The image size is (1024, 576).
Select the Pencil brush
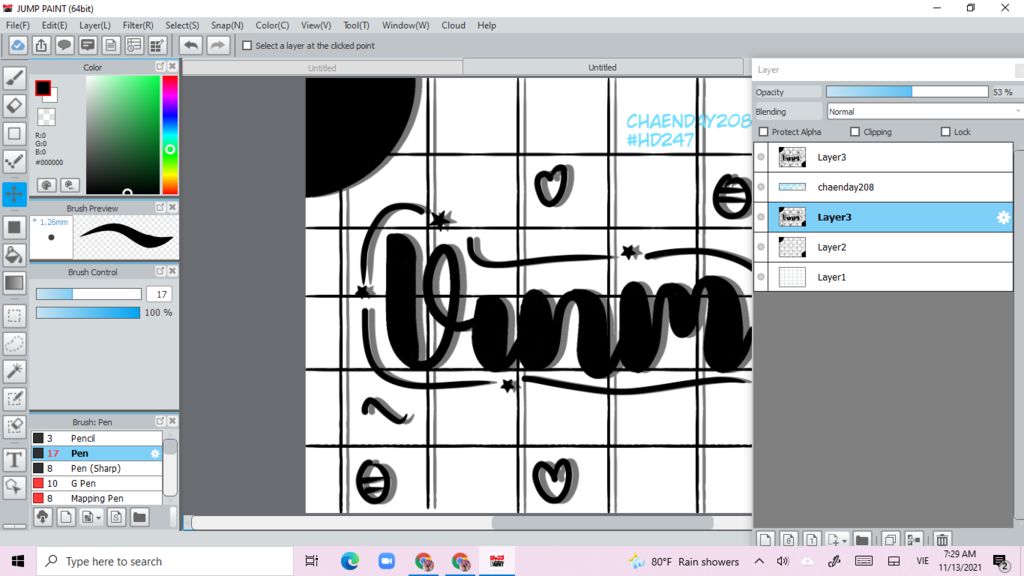click(x=97, y=438)
